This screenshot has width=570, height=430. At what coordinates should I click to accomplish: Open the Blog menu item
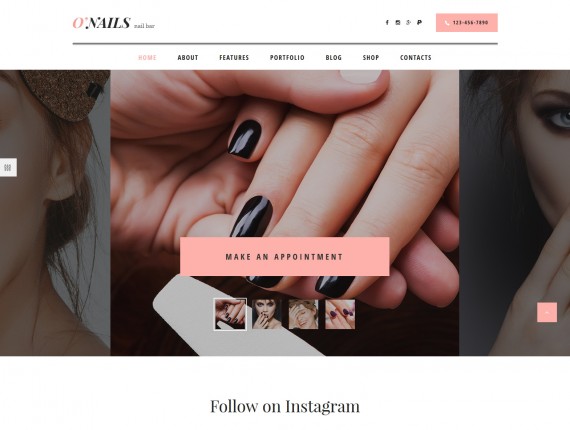click(334, 57)
